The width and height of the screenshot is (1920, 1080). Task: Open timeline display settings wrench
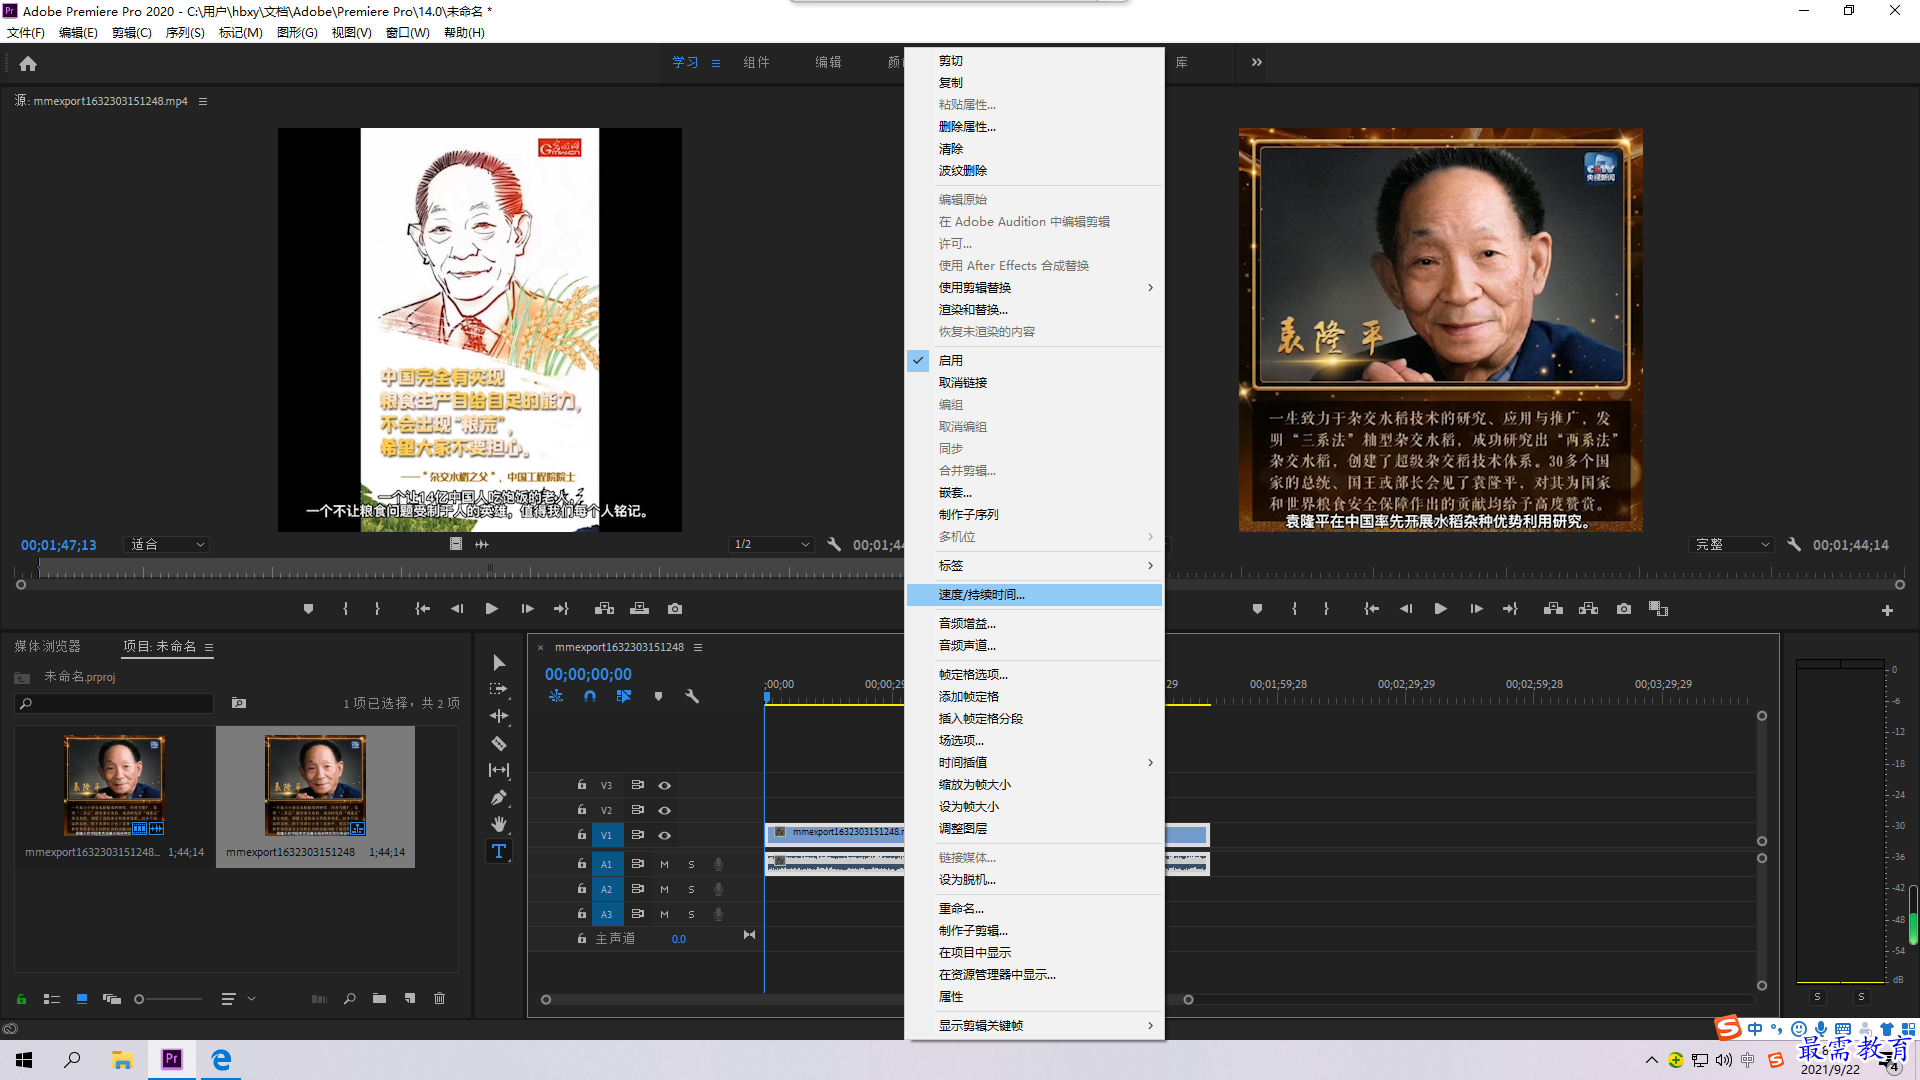coord(691,696)
